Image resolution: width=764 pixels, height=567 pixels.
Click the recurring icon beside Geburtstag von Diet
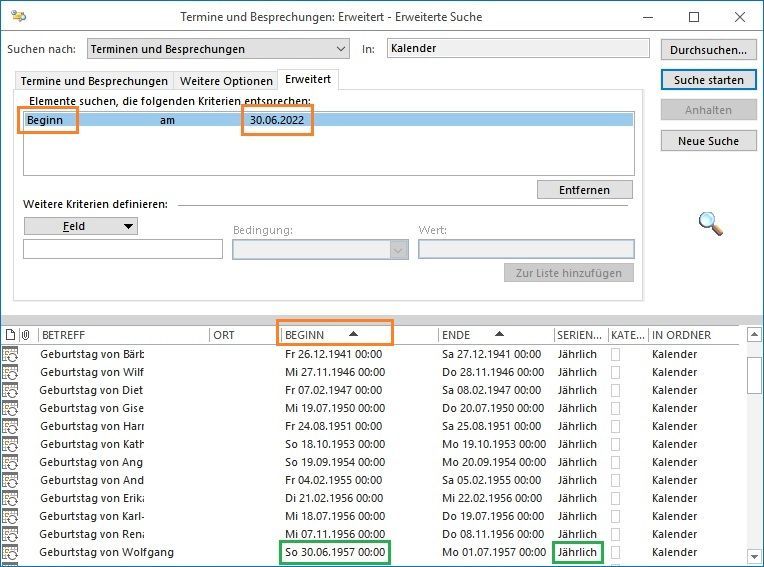(x=10, y=390)
